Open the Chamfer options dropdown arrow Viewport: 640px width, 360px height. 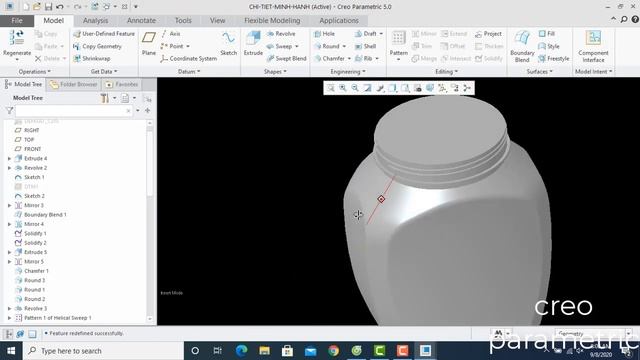point(349,59)
